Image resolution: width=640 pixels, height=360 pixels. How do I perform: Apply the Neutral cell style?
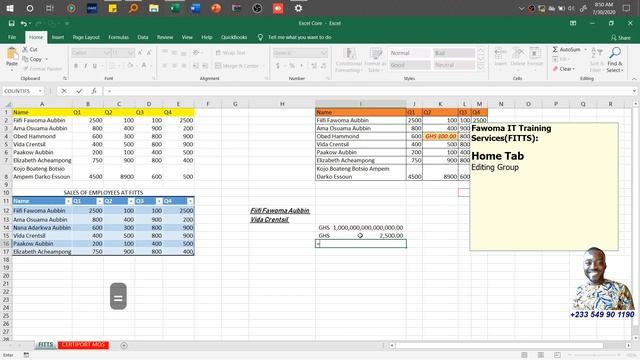pos(454,65)
